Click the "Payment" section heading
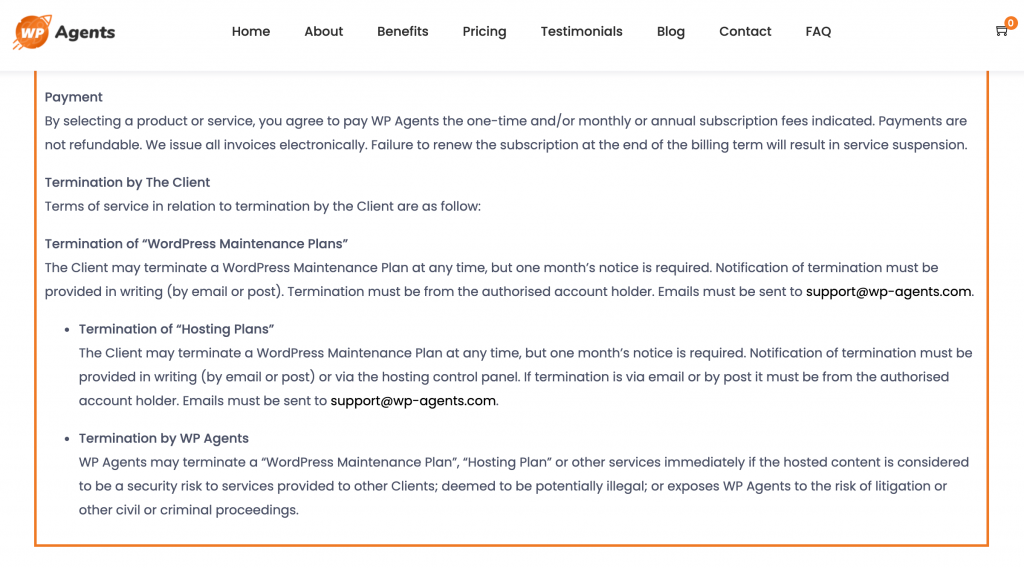The image size is (1024, 569). (74, 97)
